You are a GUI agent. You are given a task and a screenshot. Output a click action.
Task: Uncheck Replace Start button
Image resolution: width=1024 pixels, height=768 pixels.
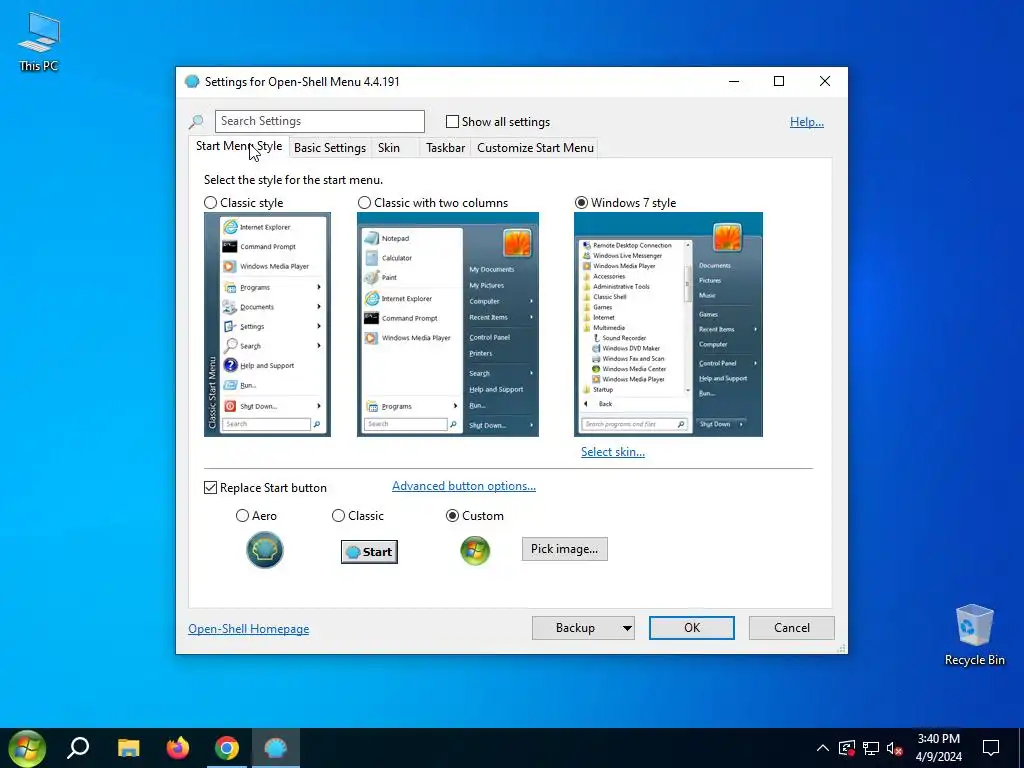(x=210, y=488)
